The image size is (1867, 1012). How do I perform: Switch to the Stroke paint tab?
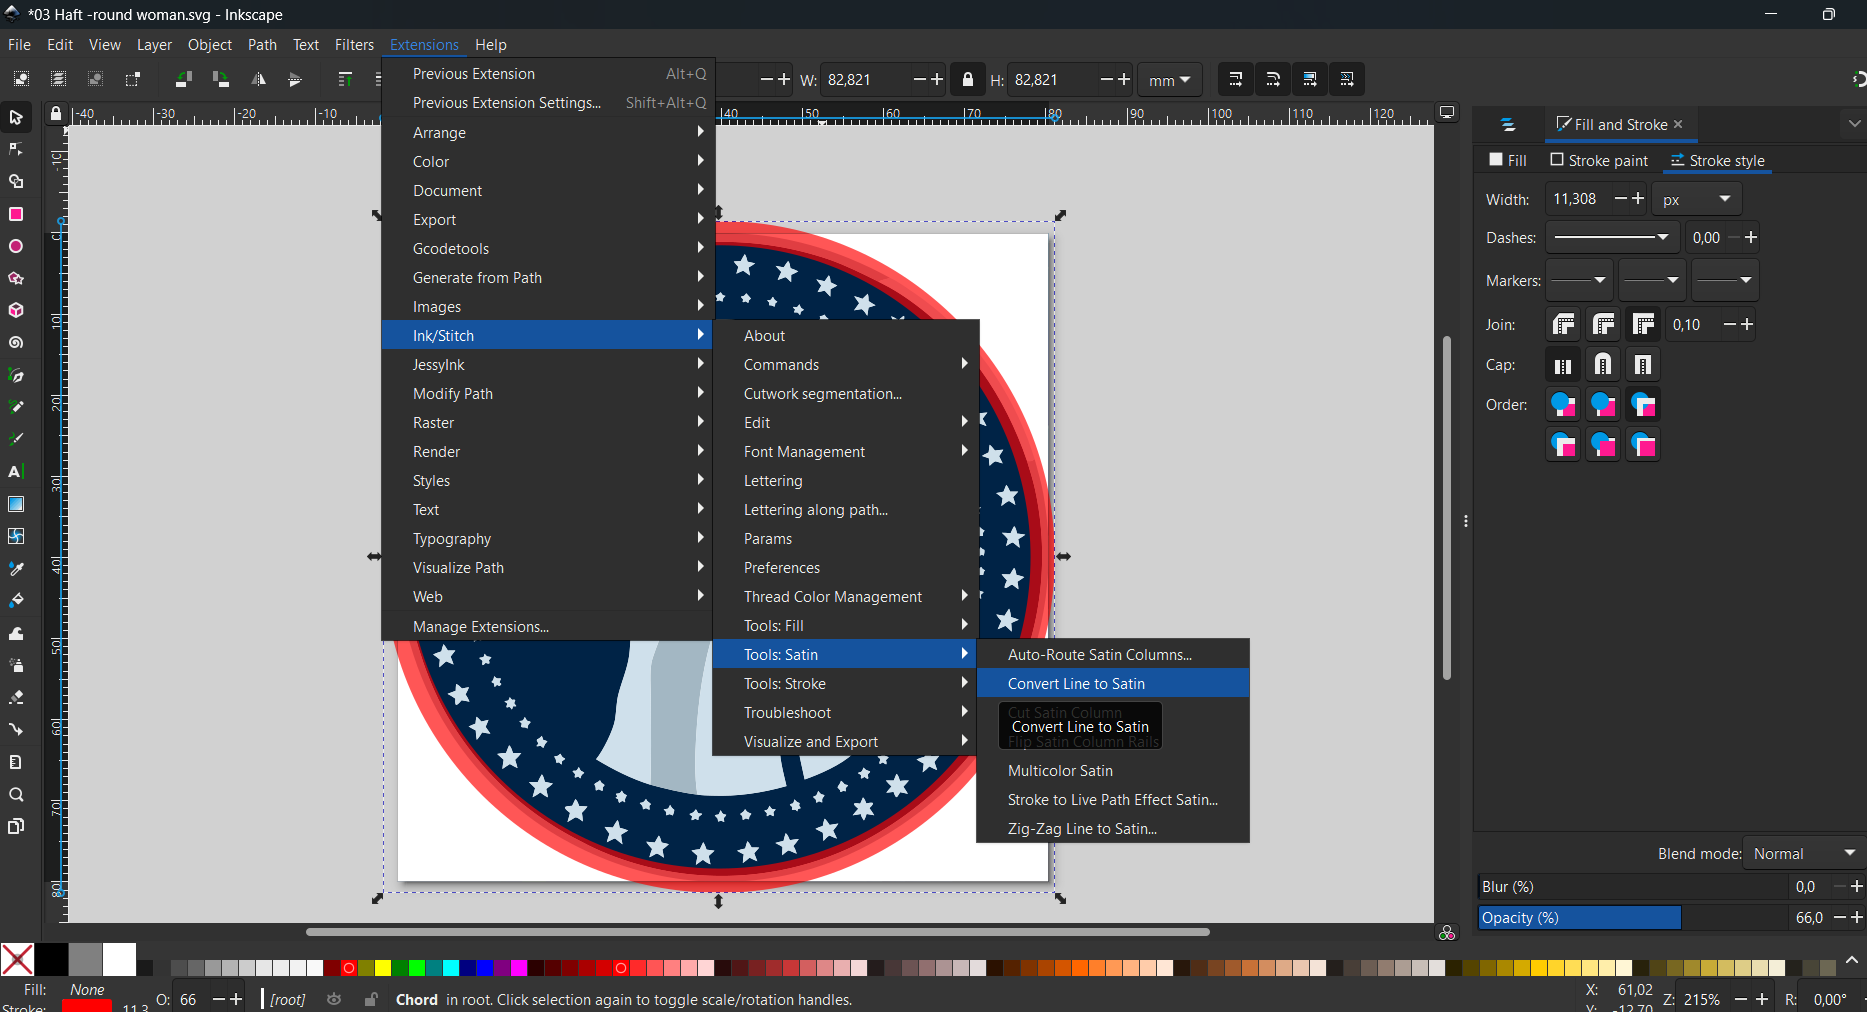[x=1599, y=160]
